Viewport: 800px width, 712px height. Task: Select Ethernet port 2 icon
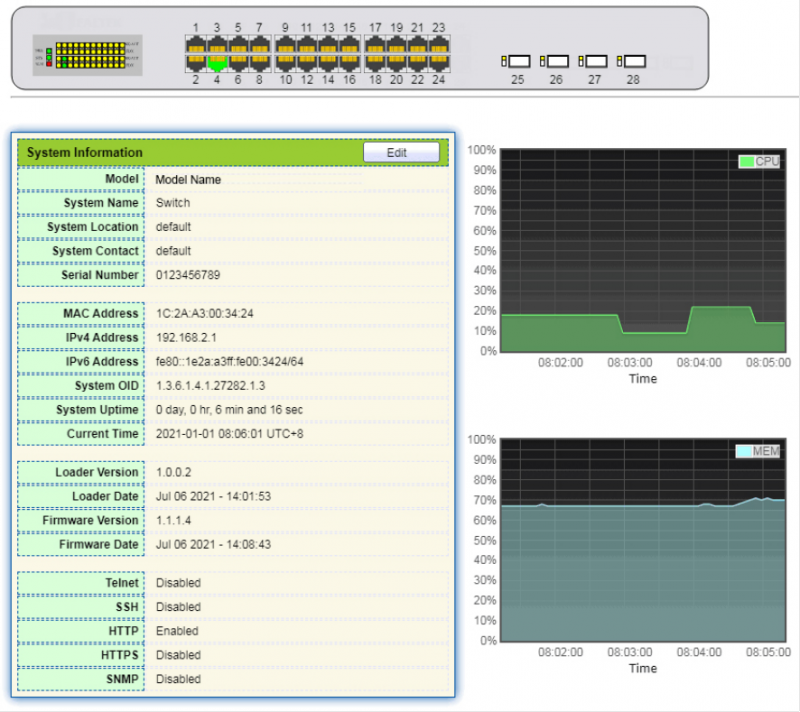point(196,63)
